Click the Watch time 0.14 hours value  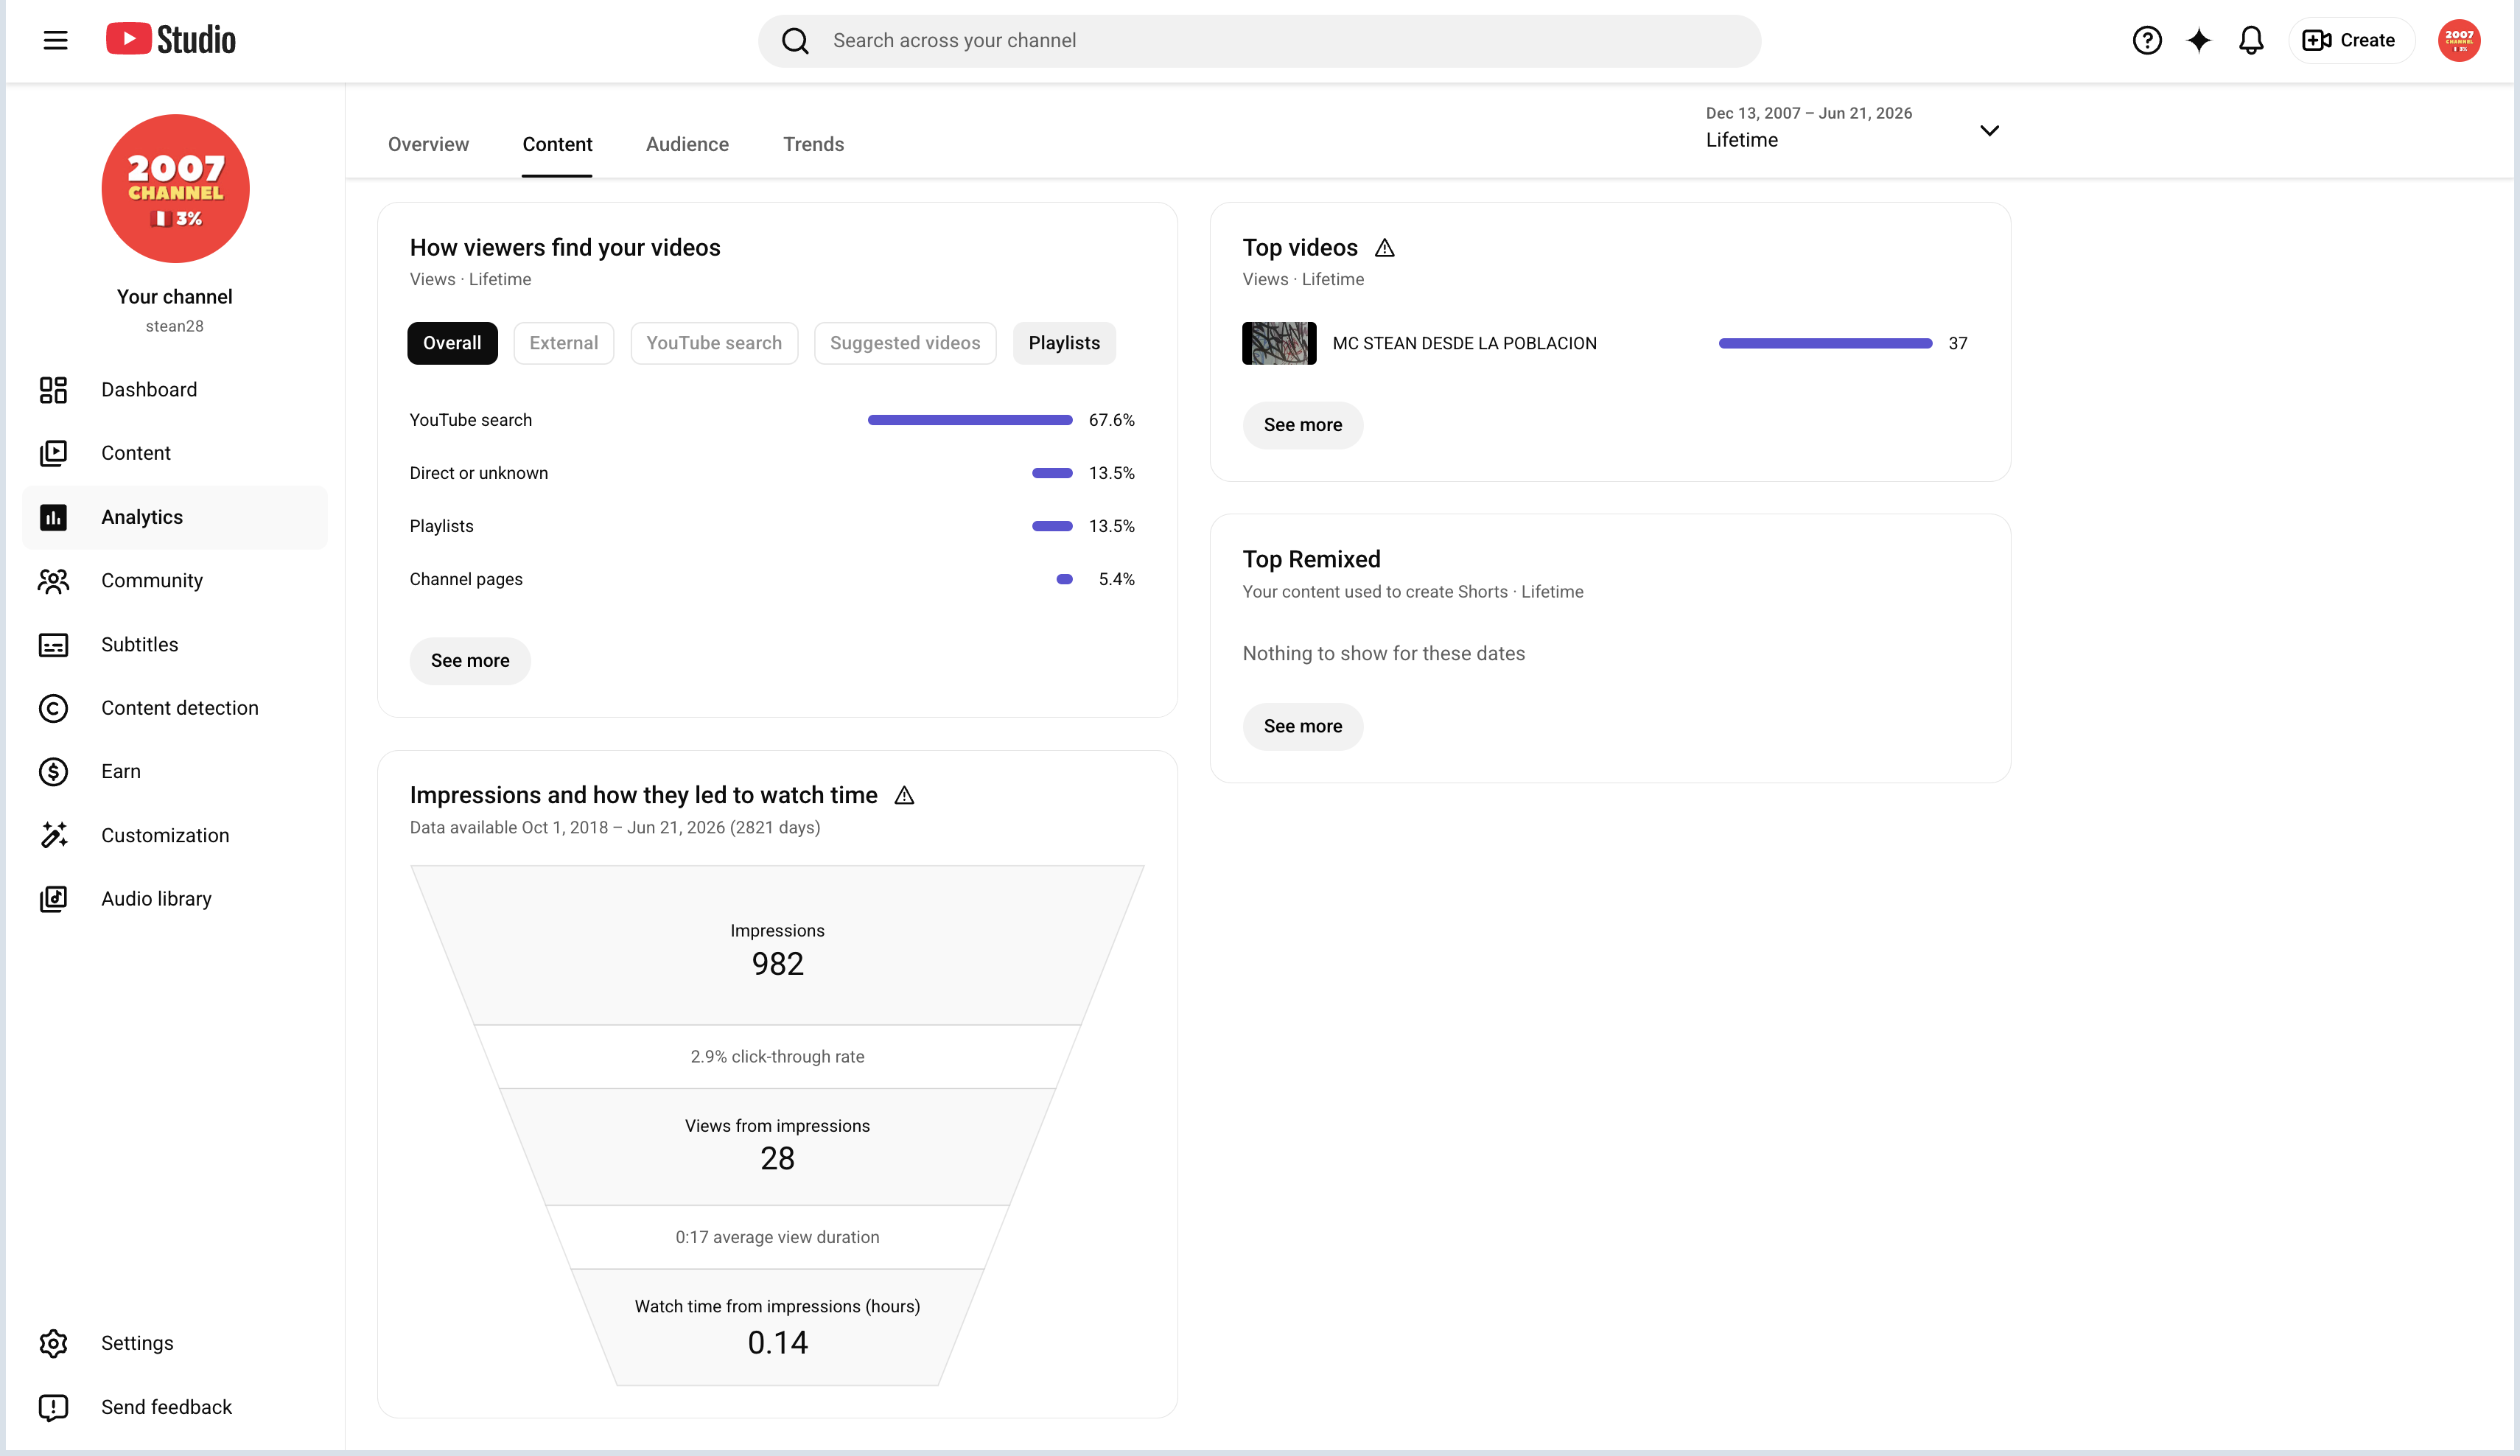(x=777, y=1343)
